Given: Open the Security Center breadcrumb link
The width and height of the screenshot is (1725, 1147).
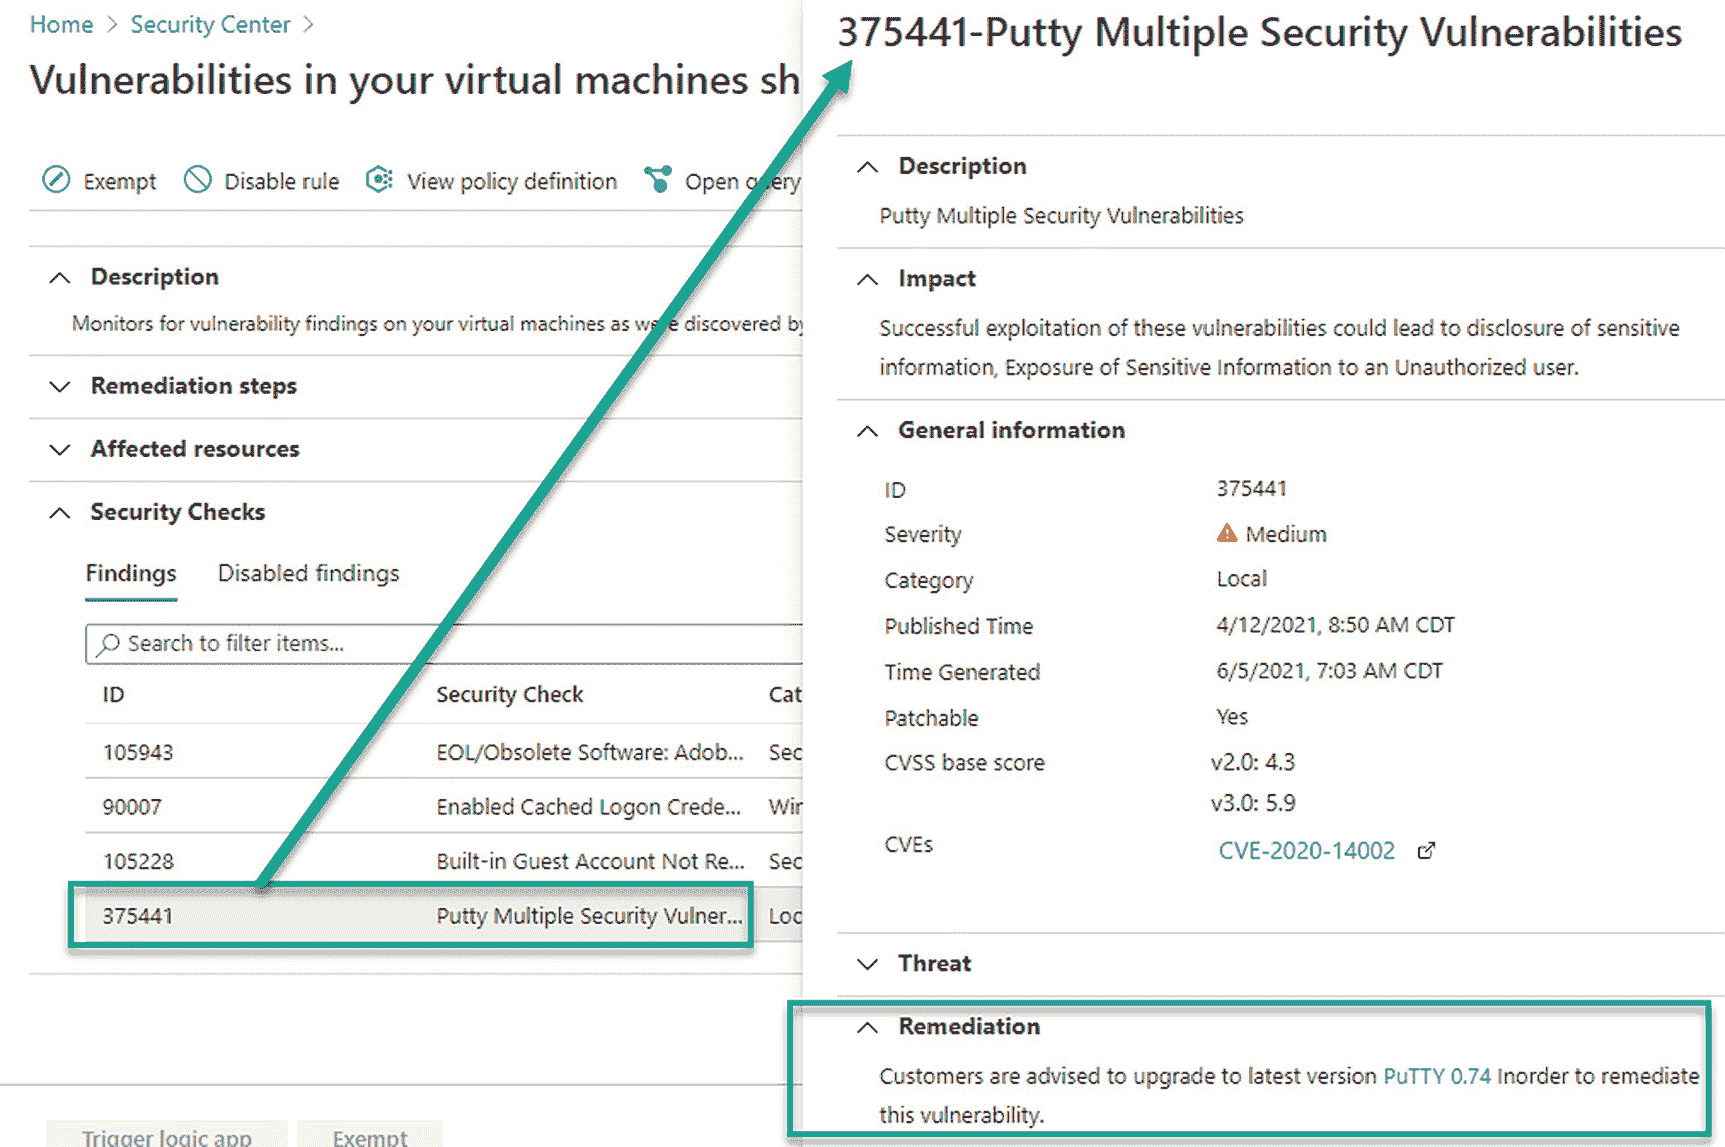Looking at the screenshot, I should click(210, 24).
